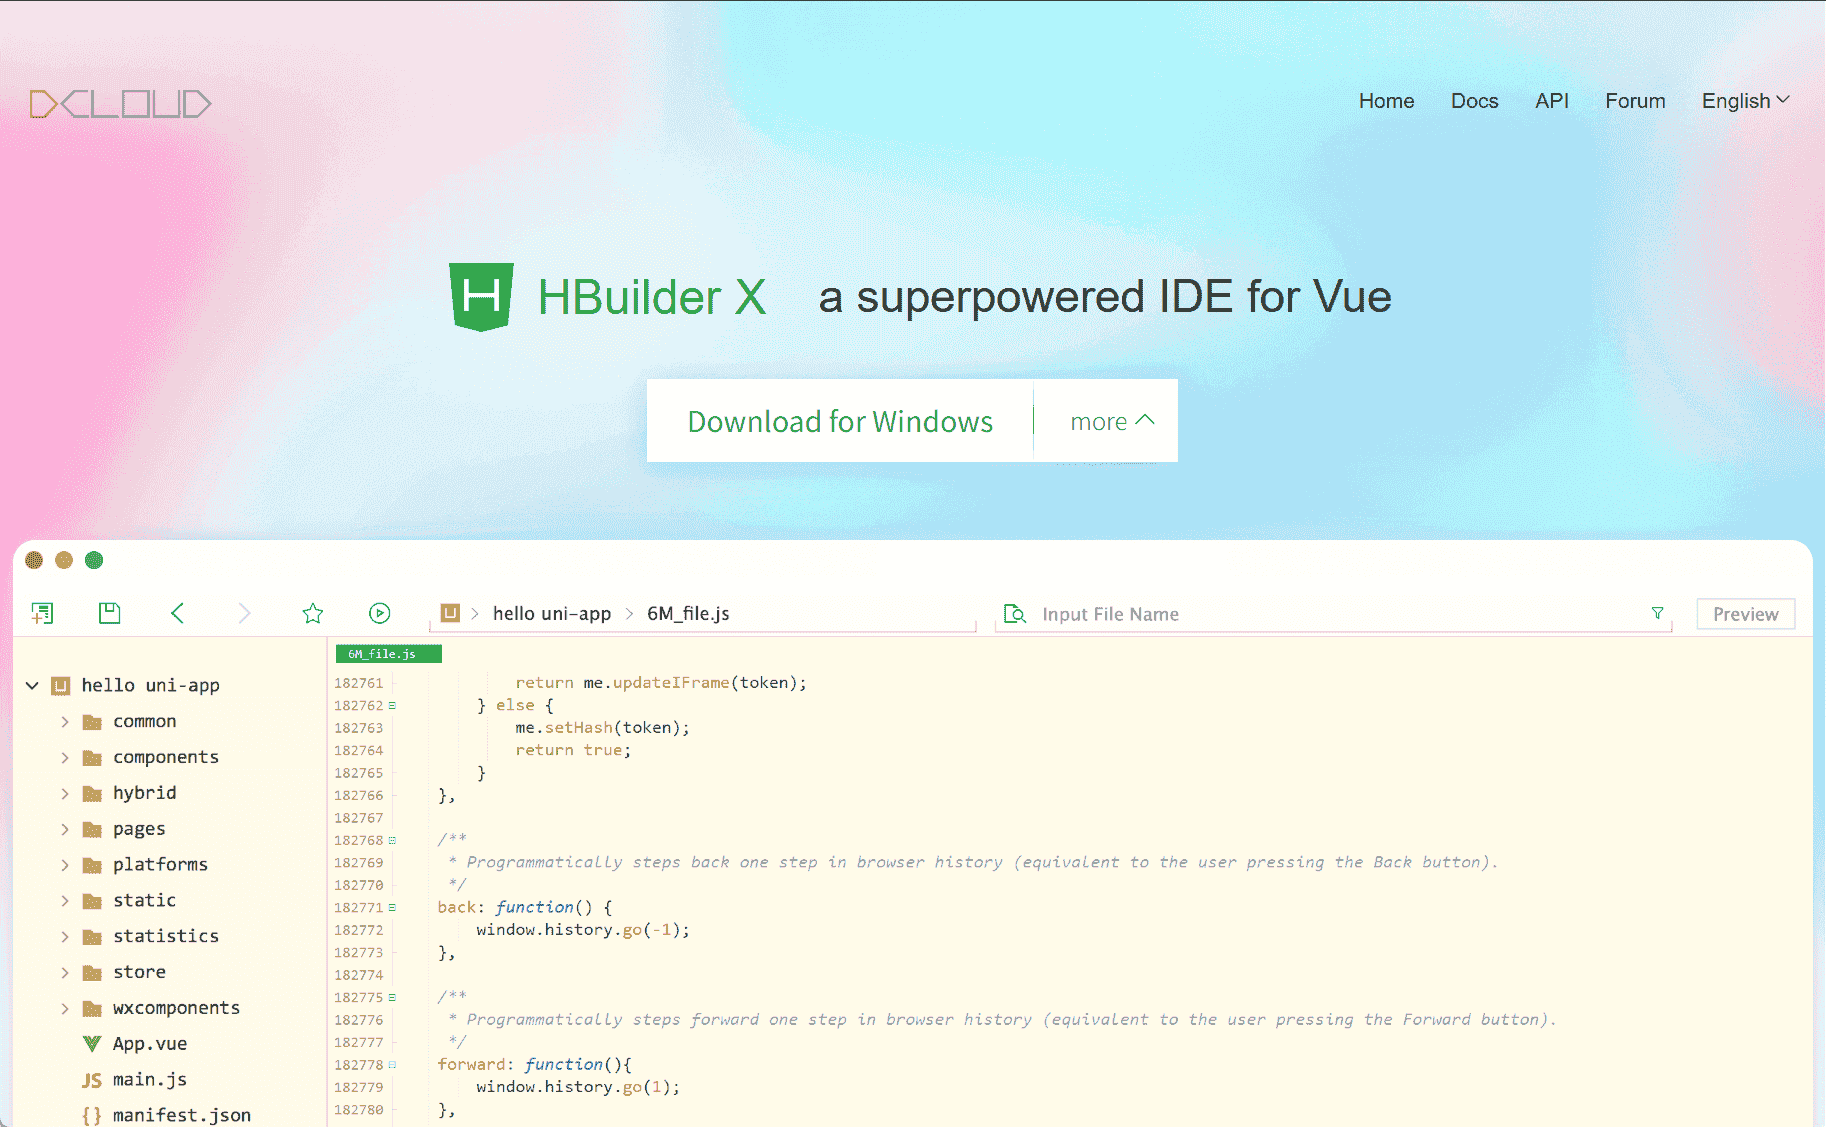The image size is (1826, 1127).
Task: Click Download for Windows
Action: (x=840, y=421)
